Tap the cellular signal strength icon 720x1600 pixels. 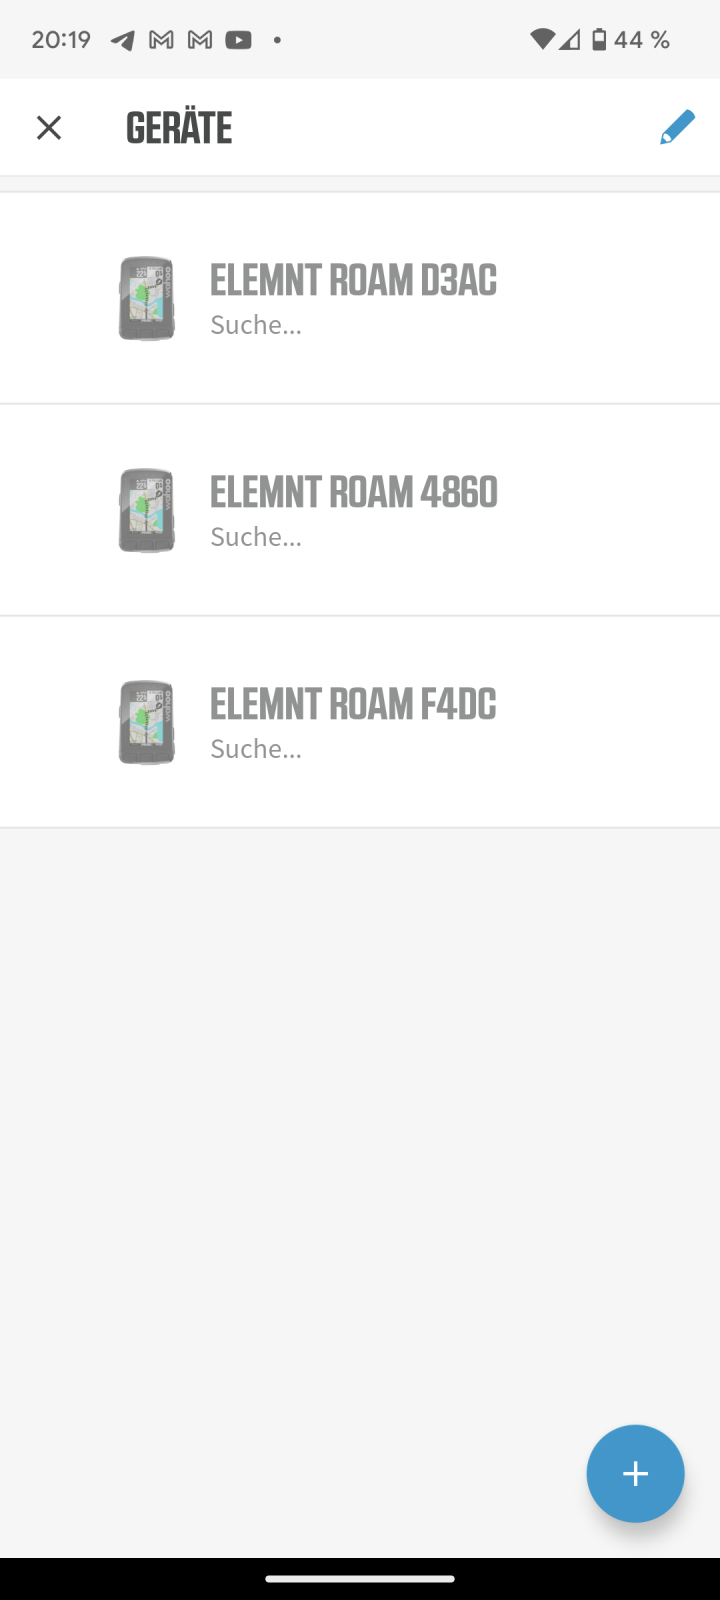point(569,40)
